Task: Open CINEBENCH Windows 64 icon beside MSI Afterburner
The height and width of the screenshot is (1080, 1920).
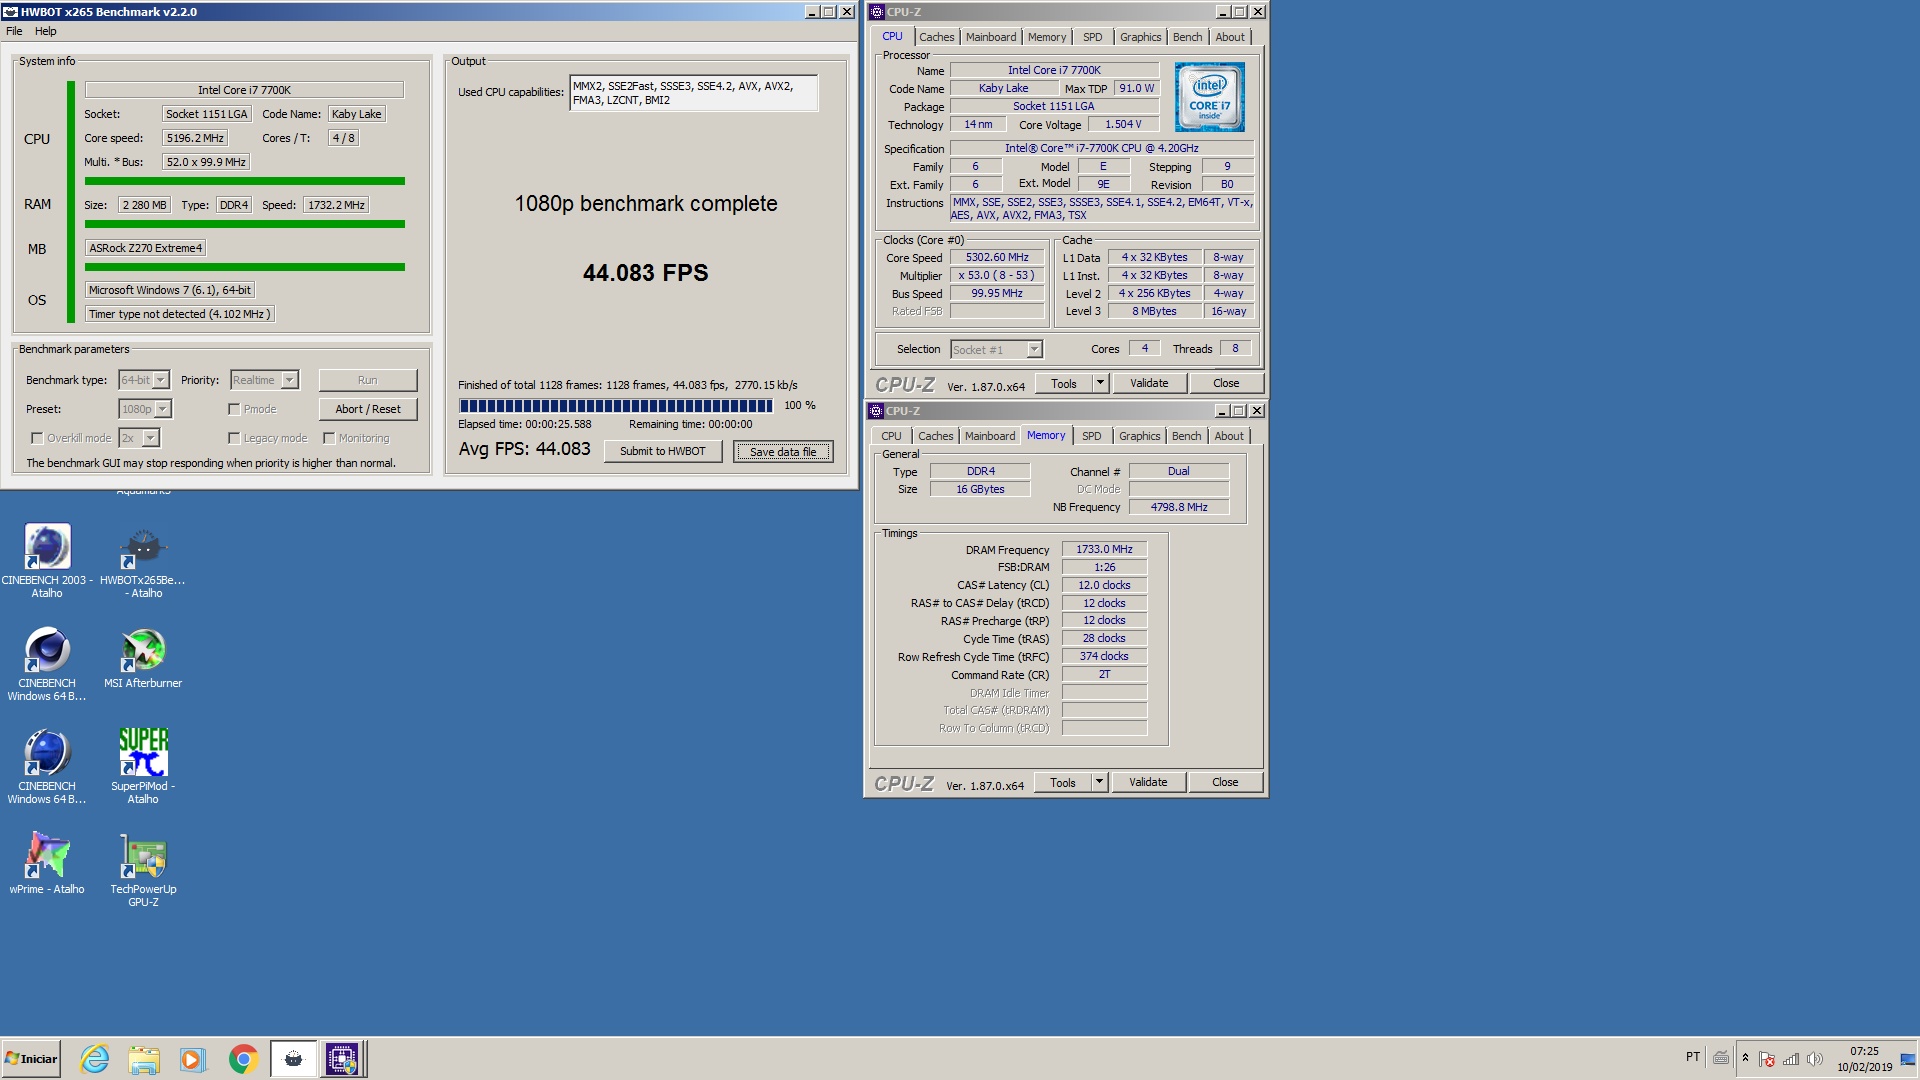Action: tap(47, 664)
